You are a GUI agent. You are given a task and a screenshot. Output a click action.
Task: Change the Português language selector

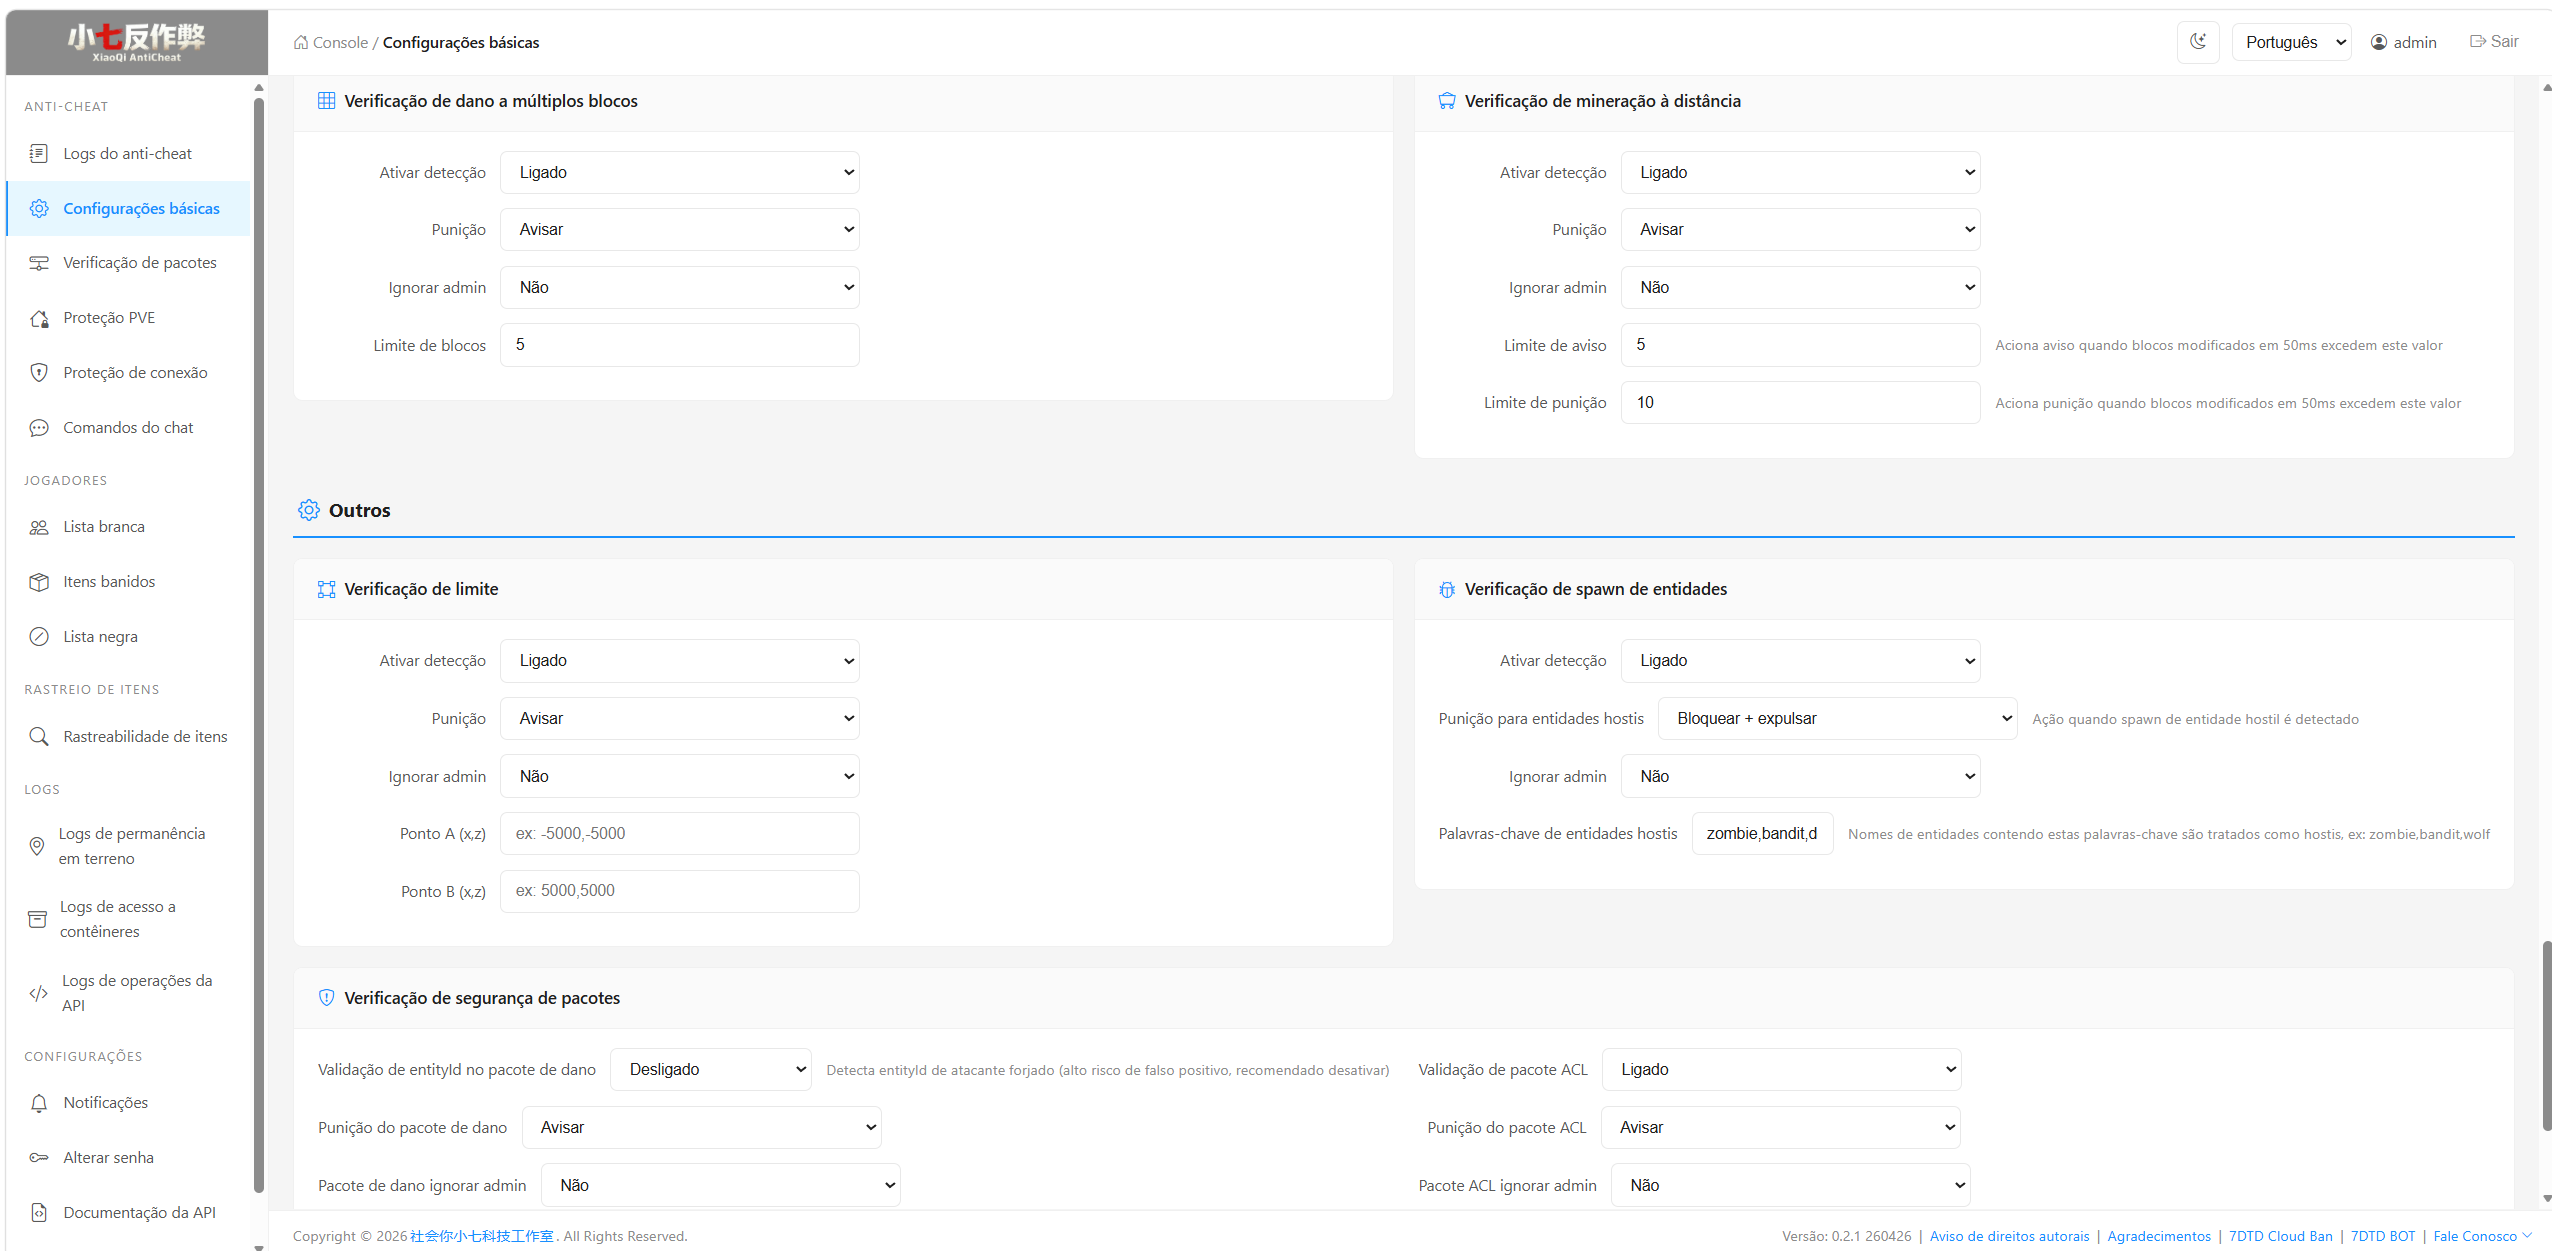tap(2291, 42)
